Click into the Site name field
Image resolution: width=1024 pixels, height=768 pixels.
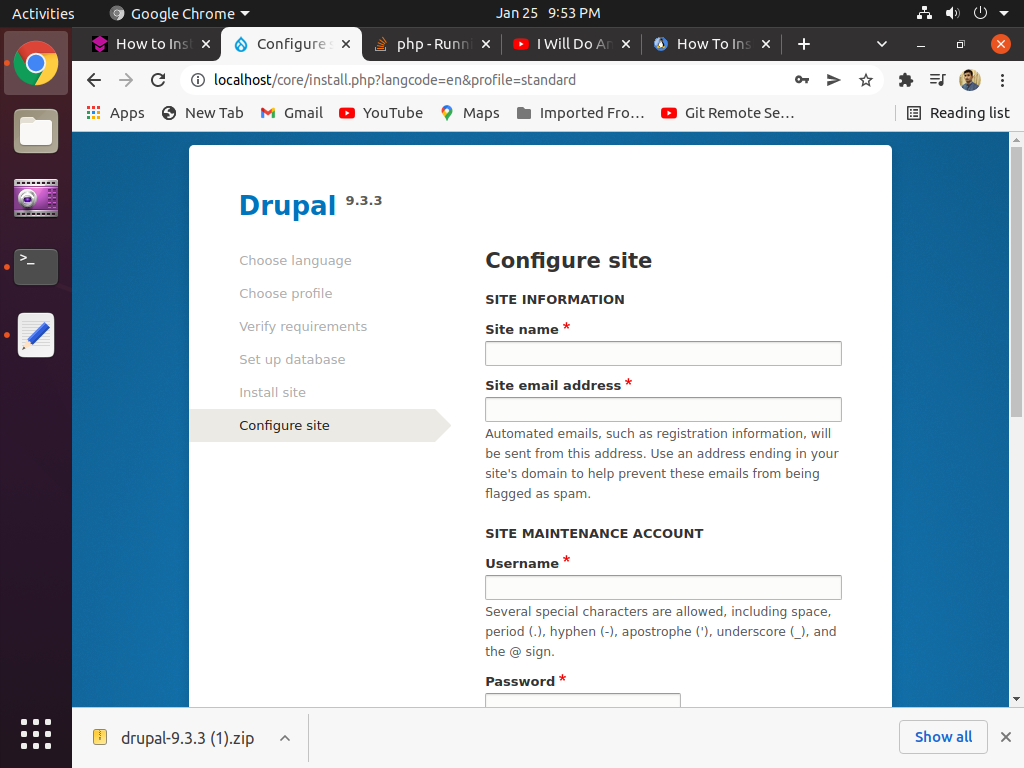coord(663,353)
